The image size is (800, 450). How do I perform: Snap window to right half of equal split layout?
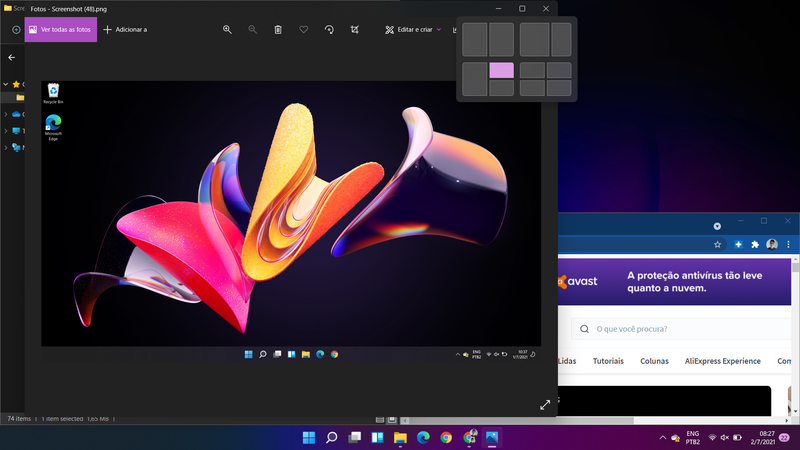502,39
